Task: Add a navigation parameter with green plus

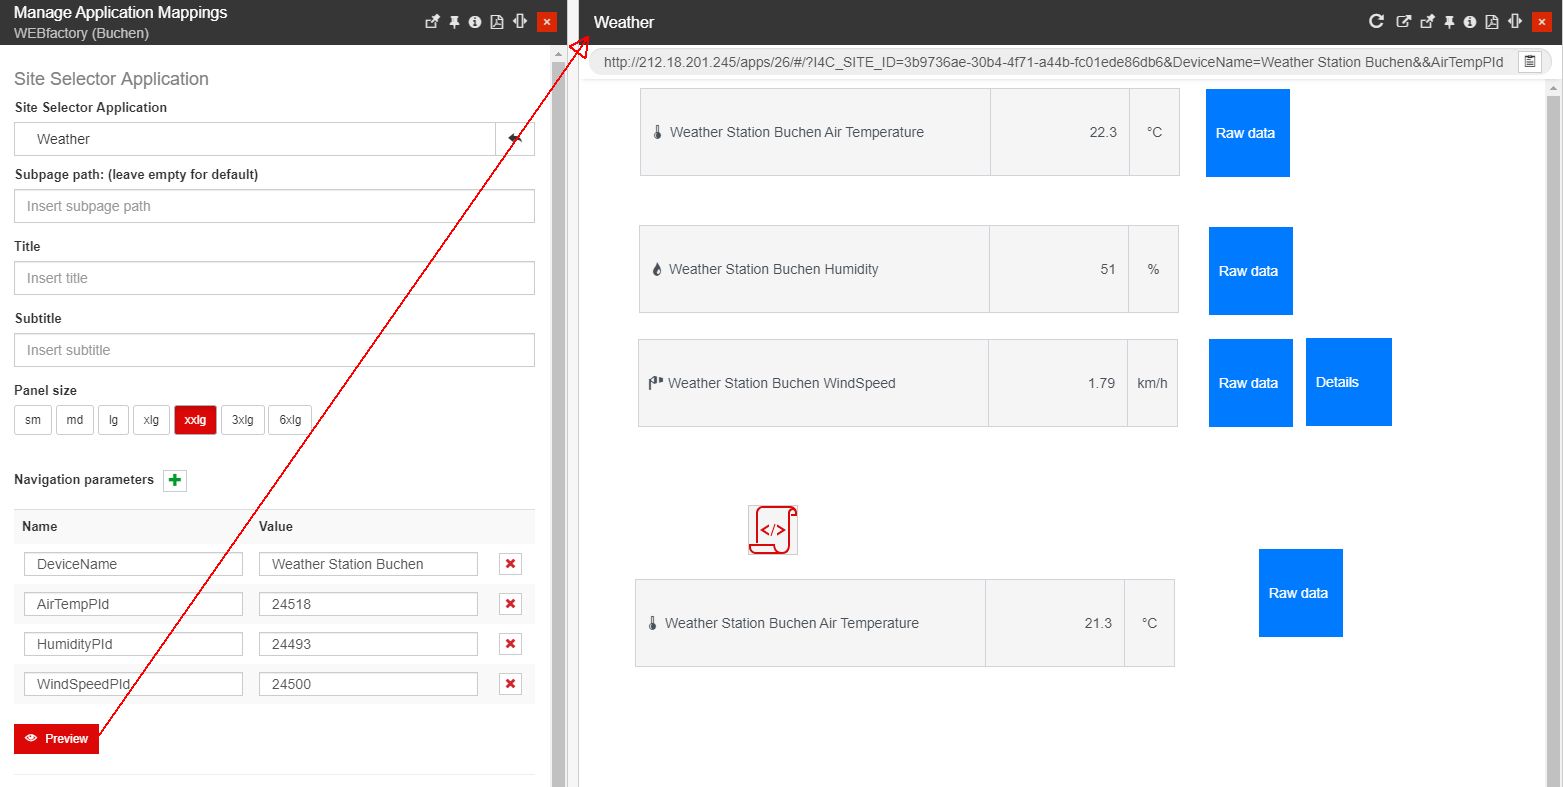Action: (175, 481)
